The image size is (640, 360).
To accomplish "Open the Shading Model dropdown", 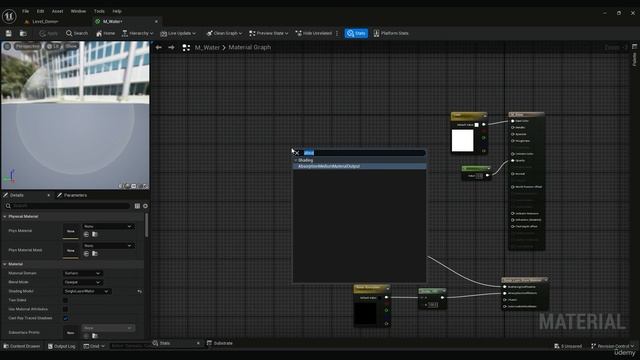I will (87, 291).
